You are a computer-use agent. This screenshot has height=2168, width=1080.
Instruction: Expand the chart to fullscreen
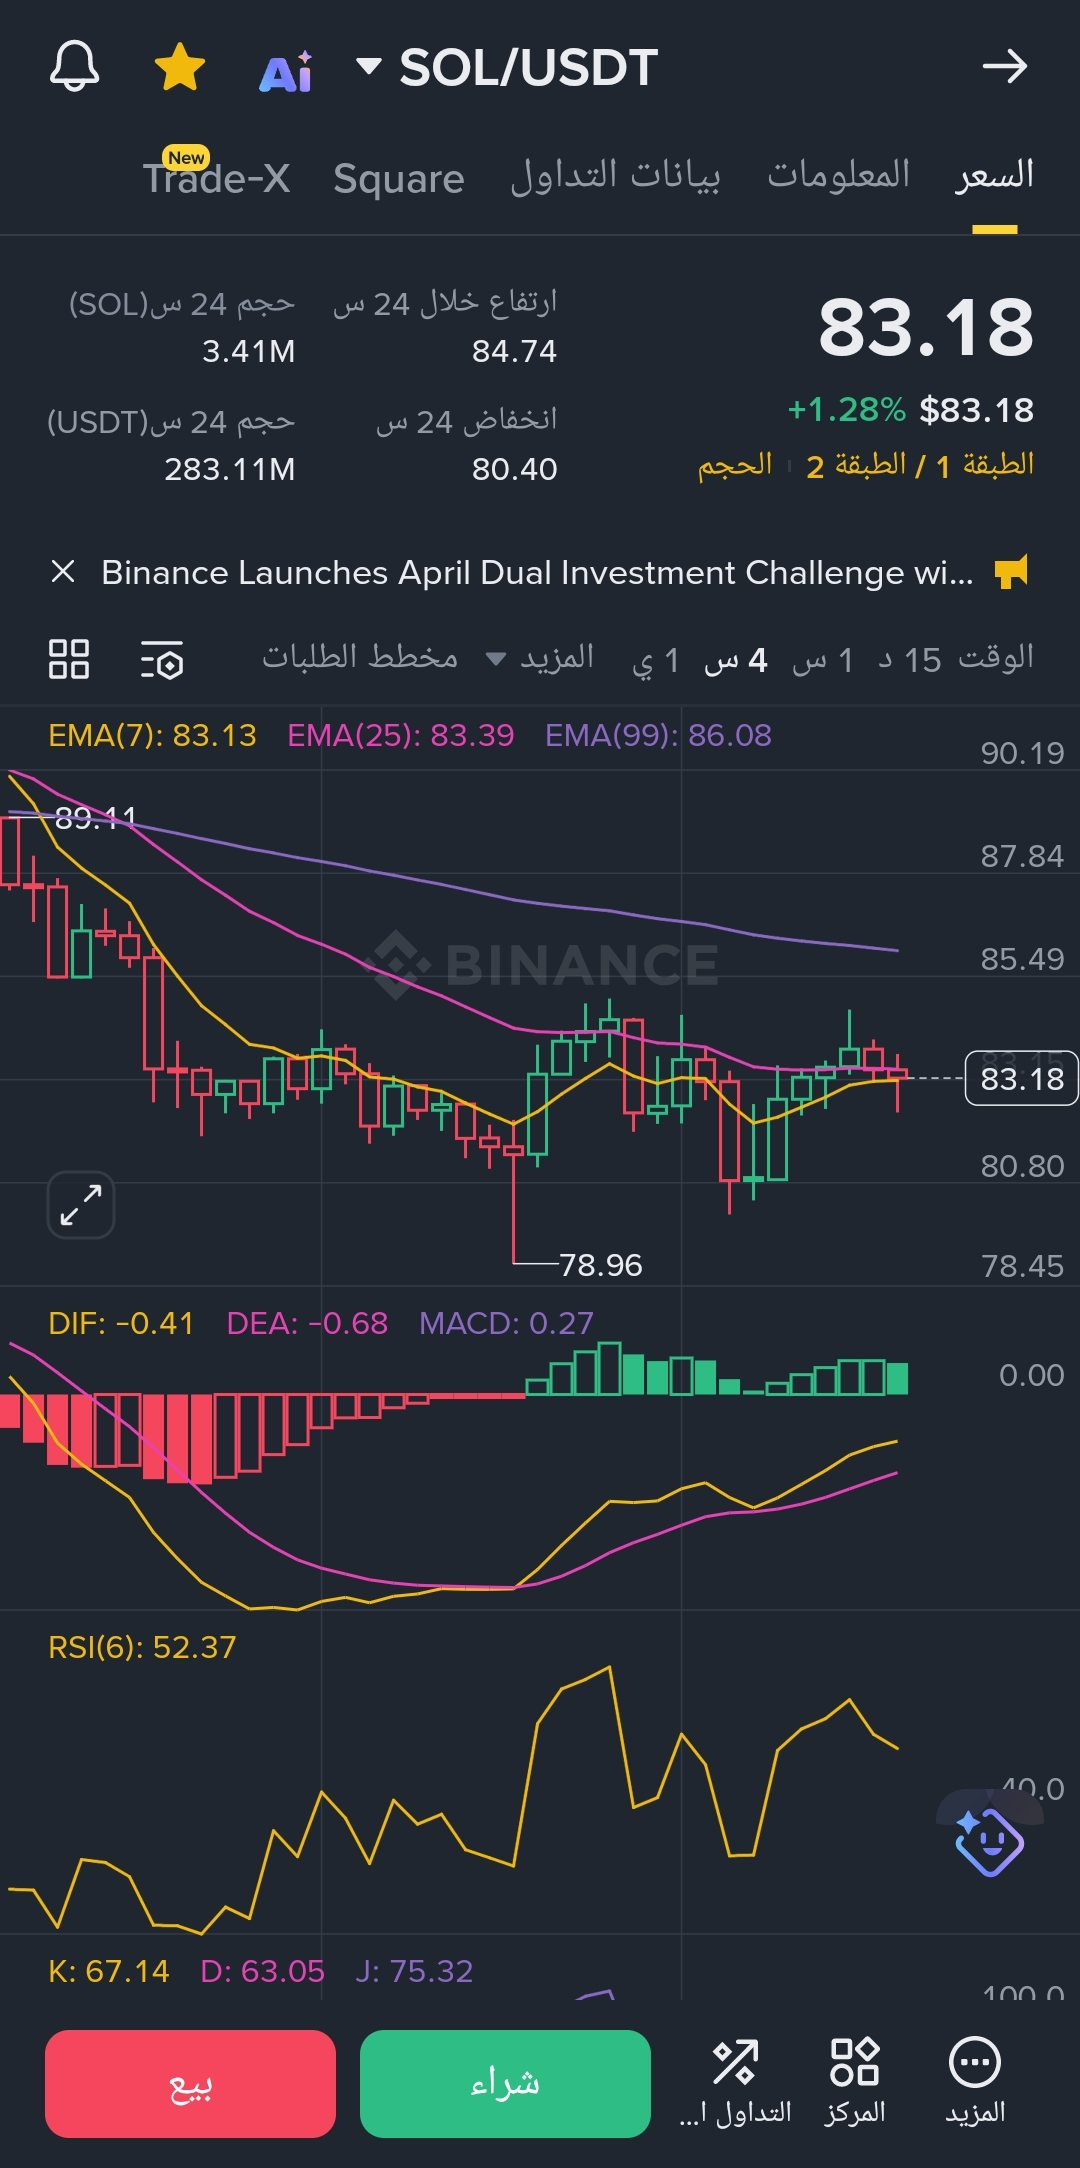pyautogui.click(x=81, y=1204)
